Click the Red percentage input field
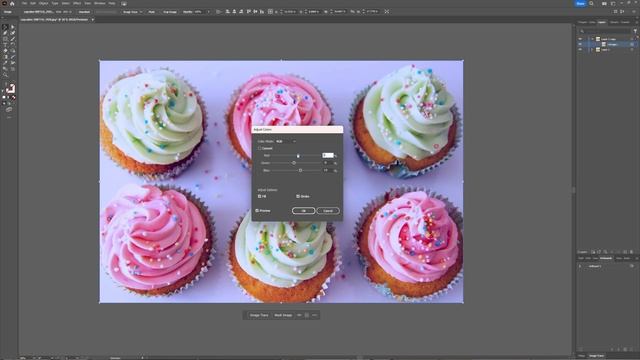 point(328,156)
